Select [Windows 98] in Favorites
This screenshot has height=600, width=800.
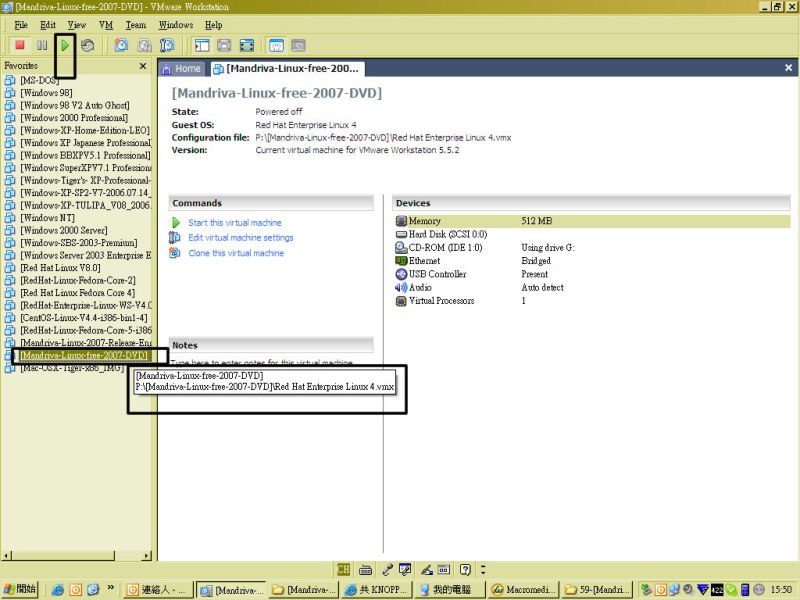[x=46, y=92]
